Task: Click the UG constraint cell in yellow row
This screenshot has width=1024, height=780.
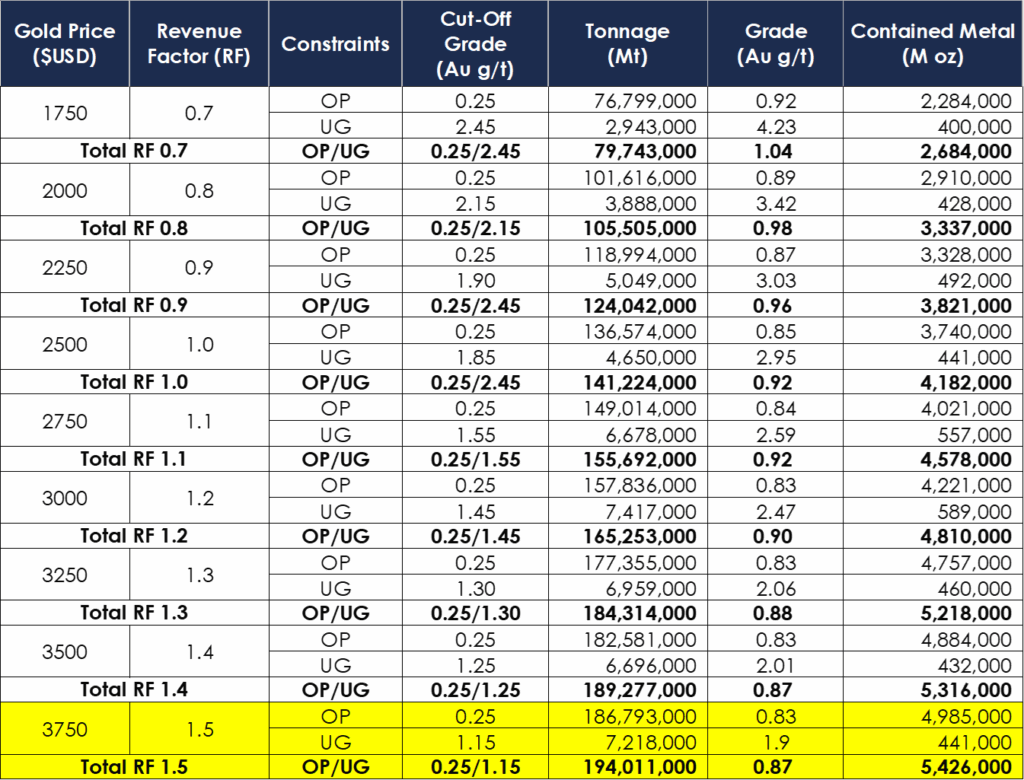Action: (336, 742)
